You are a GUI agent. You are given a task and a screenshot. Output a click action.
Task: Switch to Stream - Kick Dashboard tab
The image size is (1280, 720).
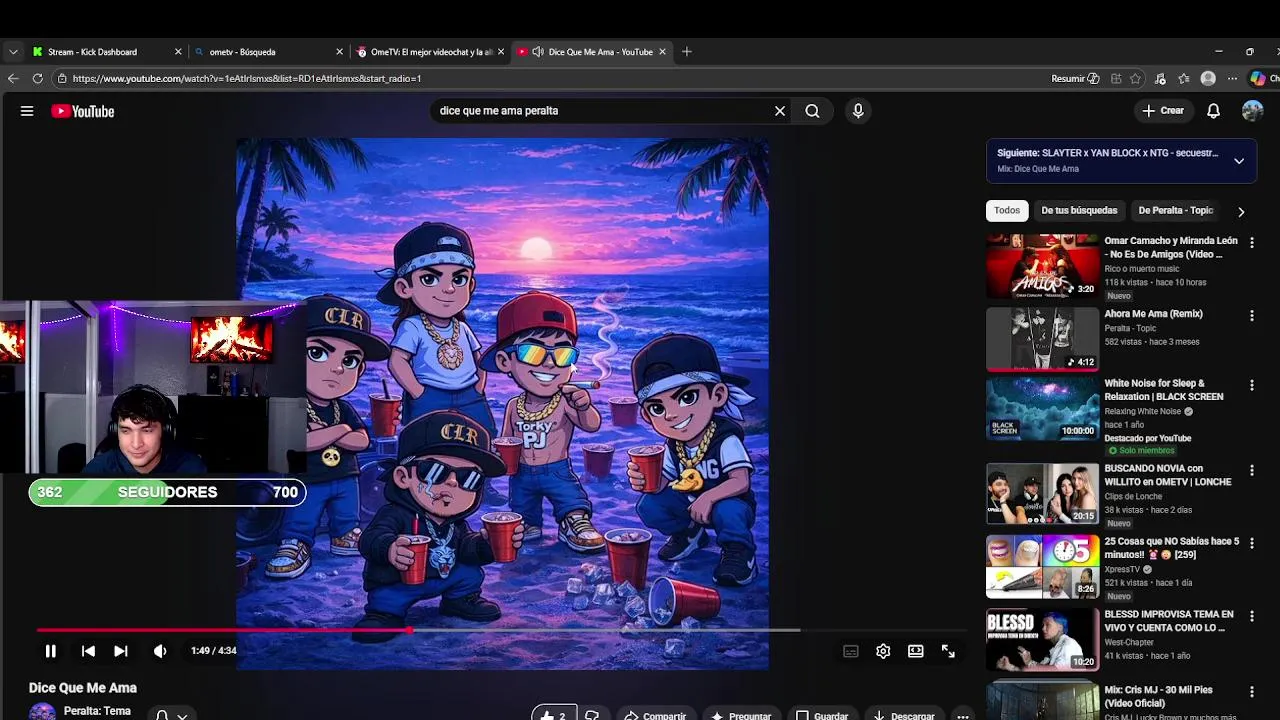[x=107, y=52]
